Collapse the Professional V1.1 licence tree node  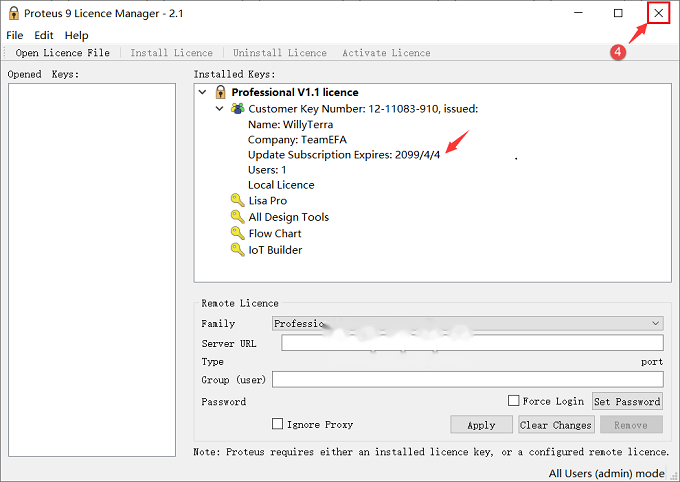pyautogui.click(x=203, y=92)
